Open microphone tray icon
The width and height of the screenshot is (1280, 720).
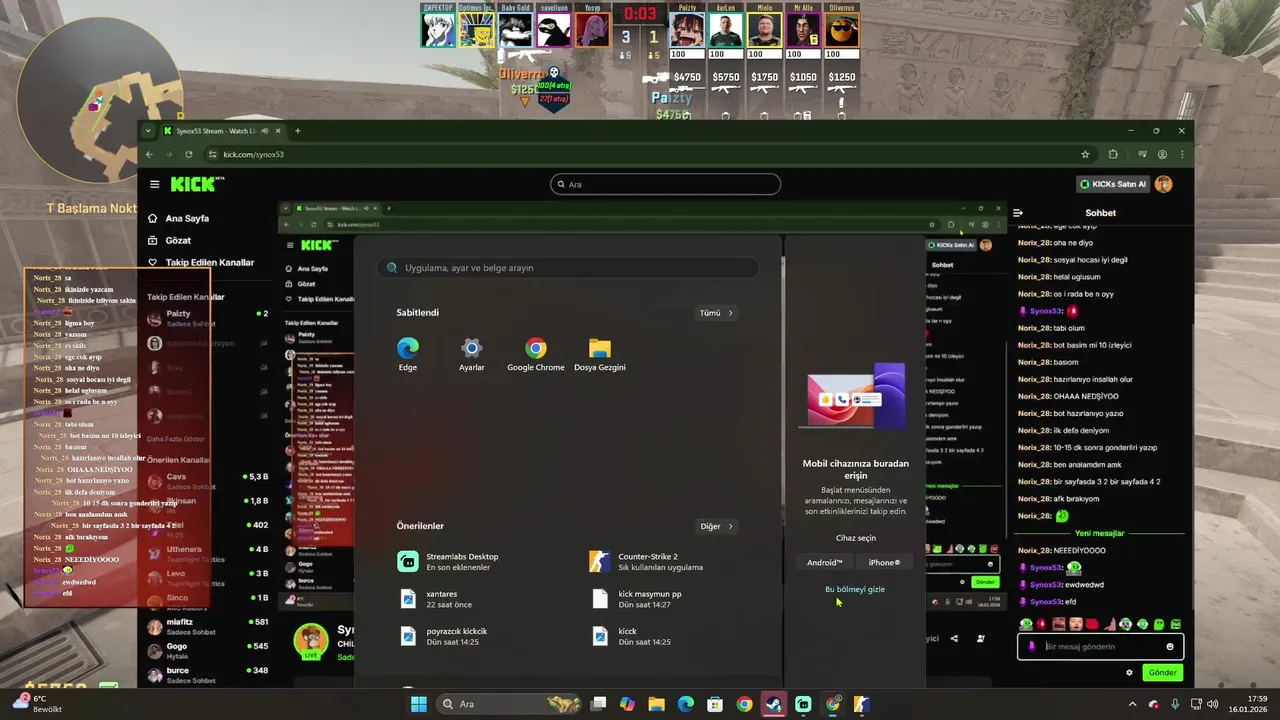[x=1175, y=704]
